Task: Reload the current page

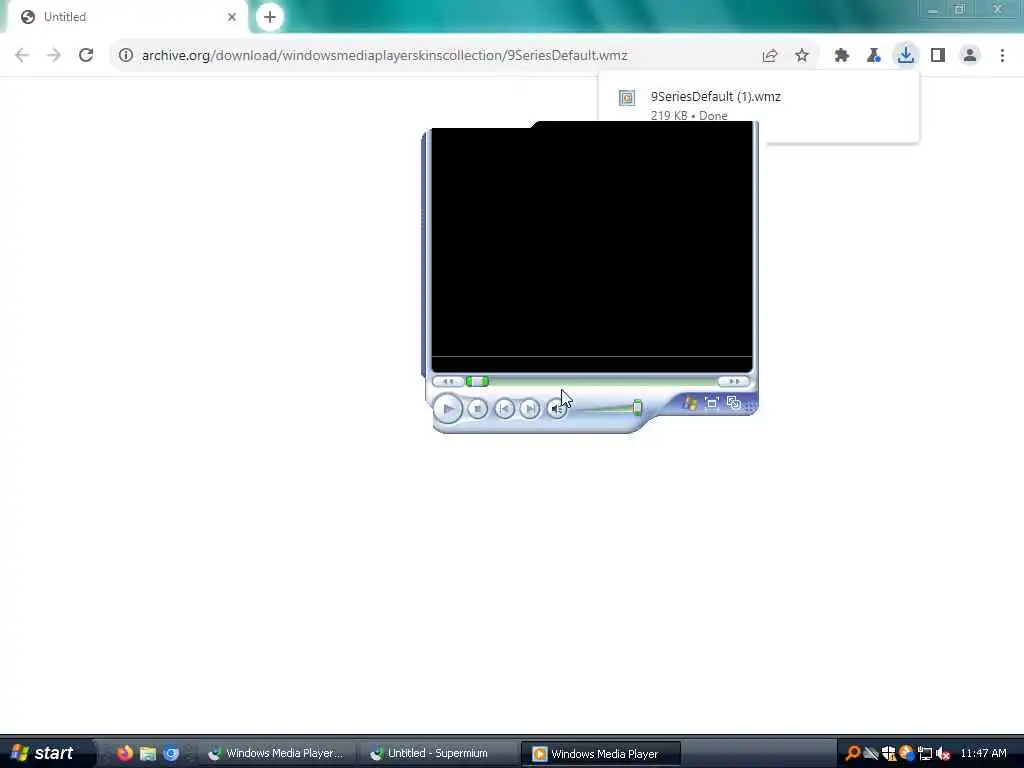Action: click(x=86, y=56)
